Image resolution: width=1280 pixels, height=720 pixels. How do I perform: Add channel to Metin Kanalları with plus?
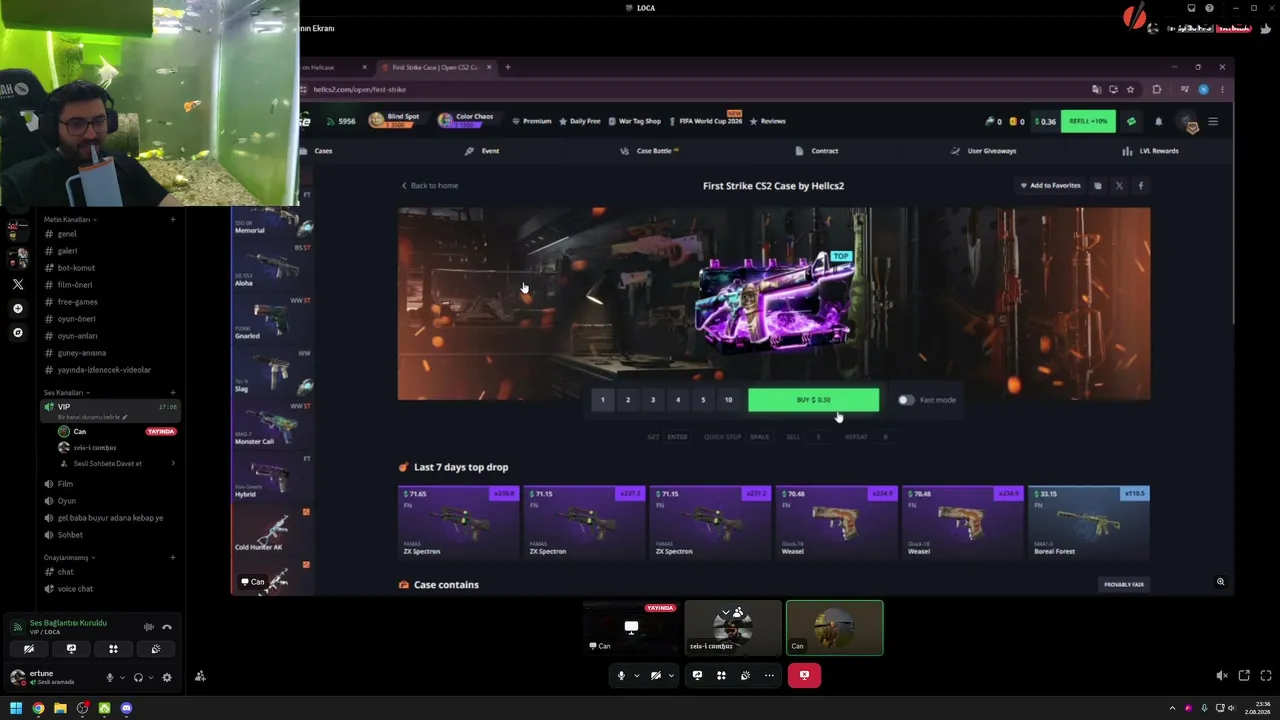point(173,219)
